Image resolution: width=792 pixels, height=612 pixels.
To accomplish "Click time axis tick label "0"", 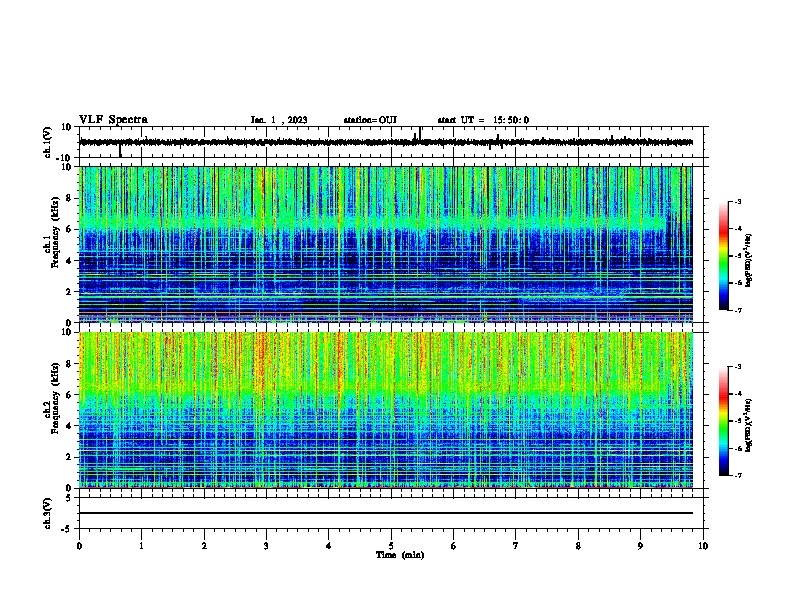I will [x=79, y=546].
